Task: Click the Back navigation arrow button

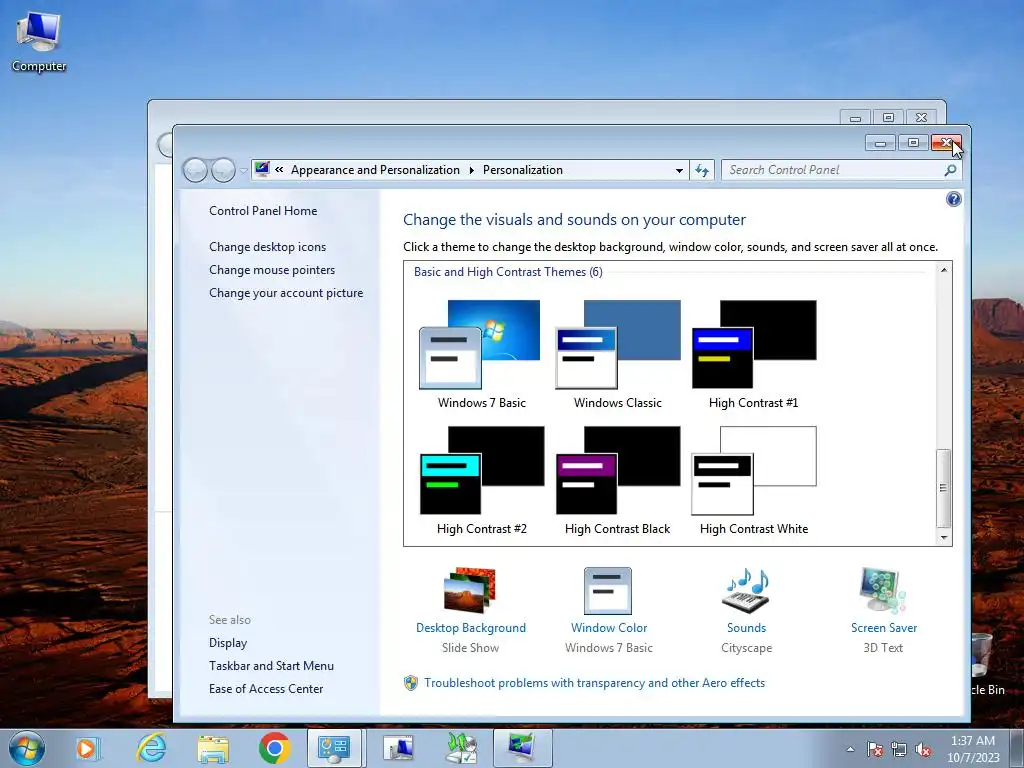Action: click(195, 170)
